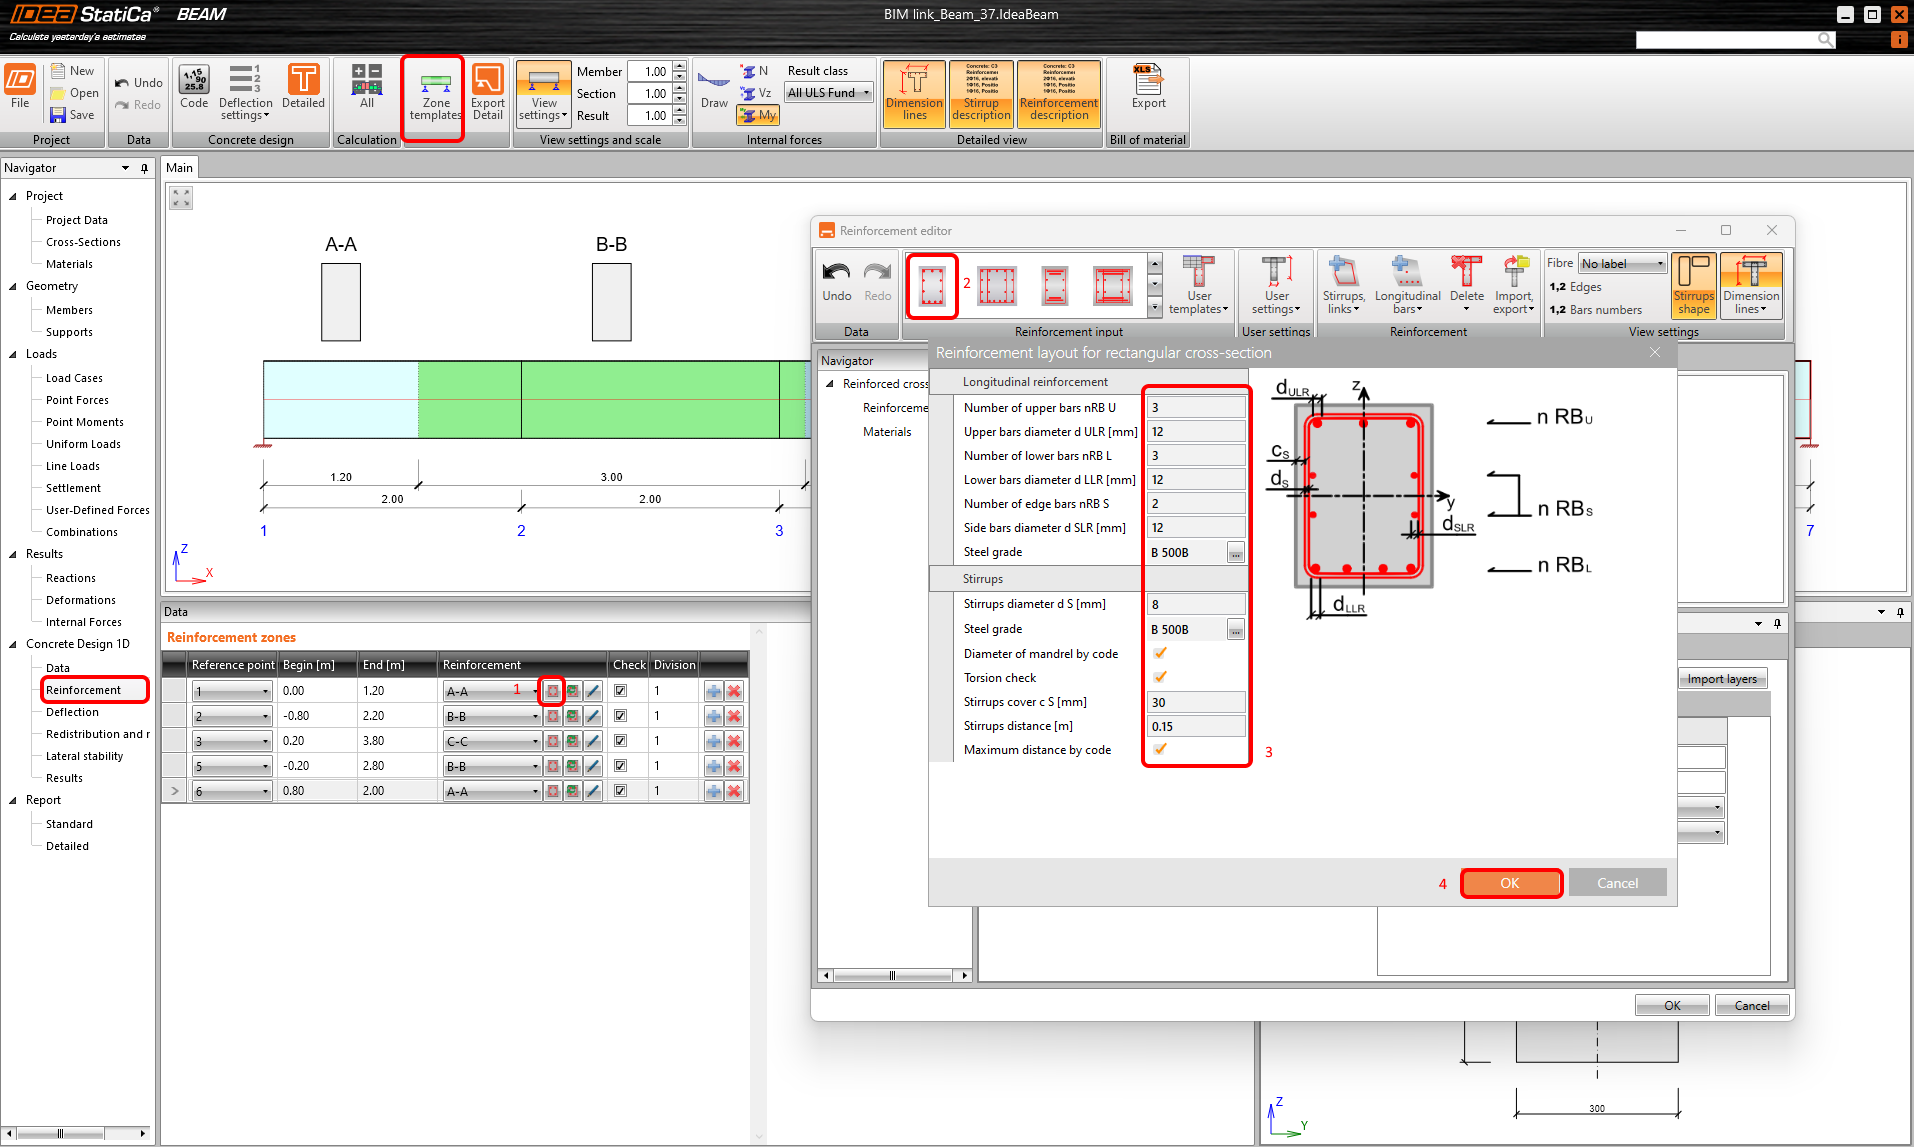Click Undo in the Reinforcement editor
This screenshot has width=1914, height=1147.
836,282
